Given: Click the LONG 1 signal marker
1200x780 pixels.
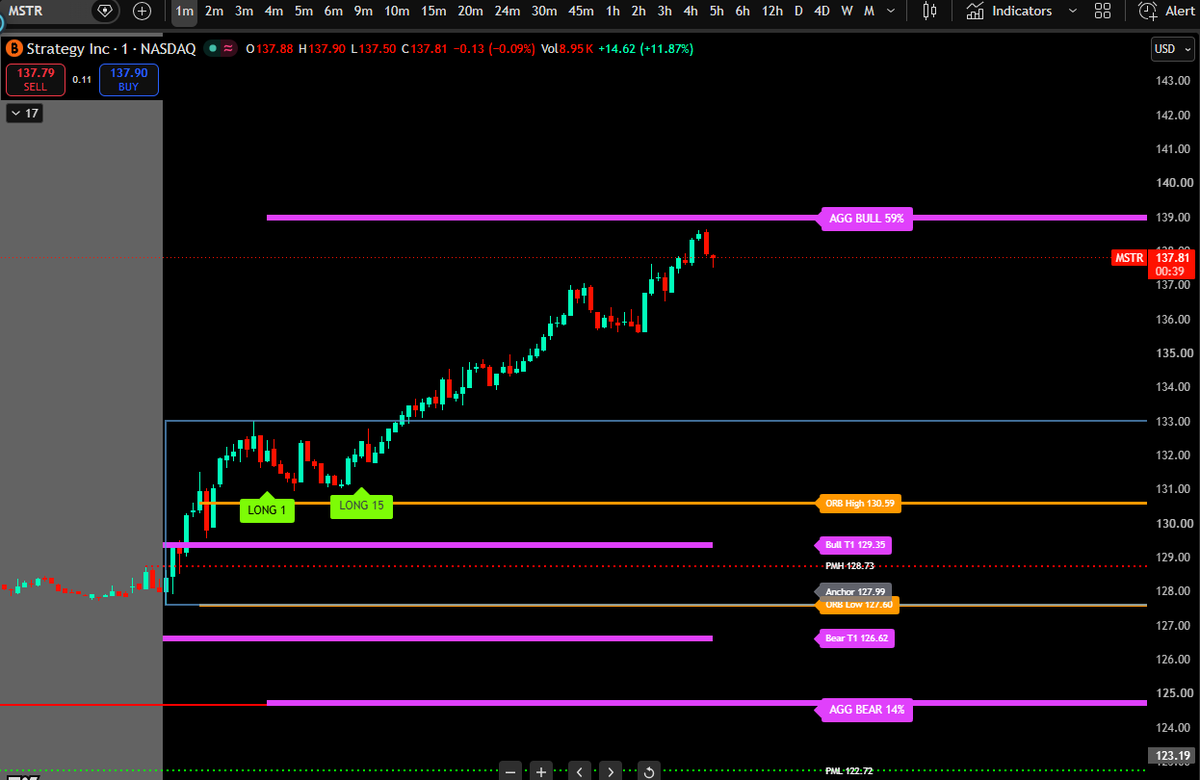Looking at the screenshot, I should click(x=268, y=509).
